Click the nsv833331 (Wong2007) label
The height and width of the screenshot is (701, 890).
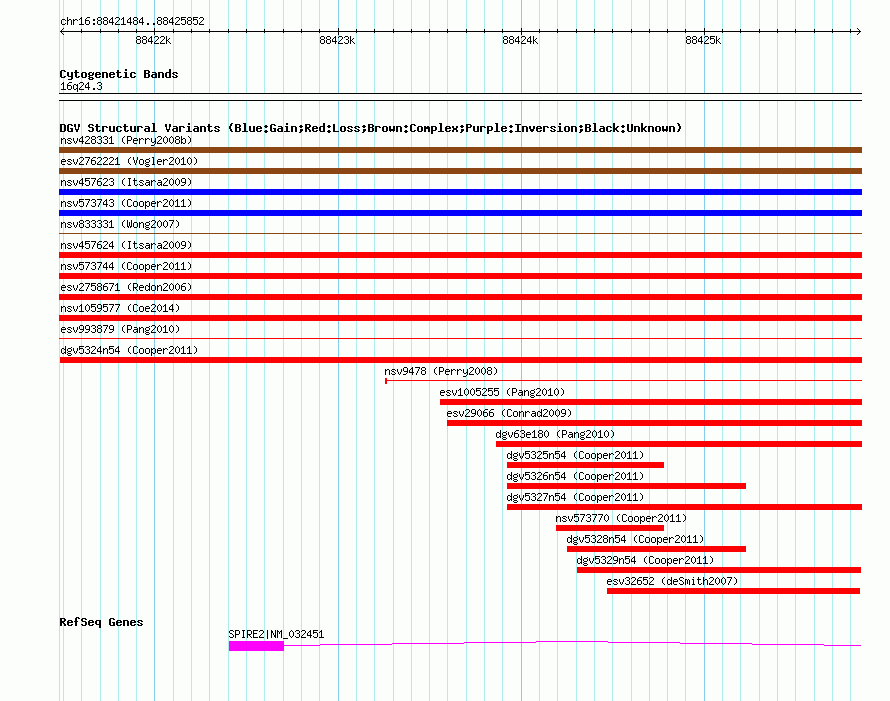(x=120, y=224)
